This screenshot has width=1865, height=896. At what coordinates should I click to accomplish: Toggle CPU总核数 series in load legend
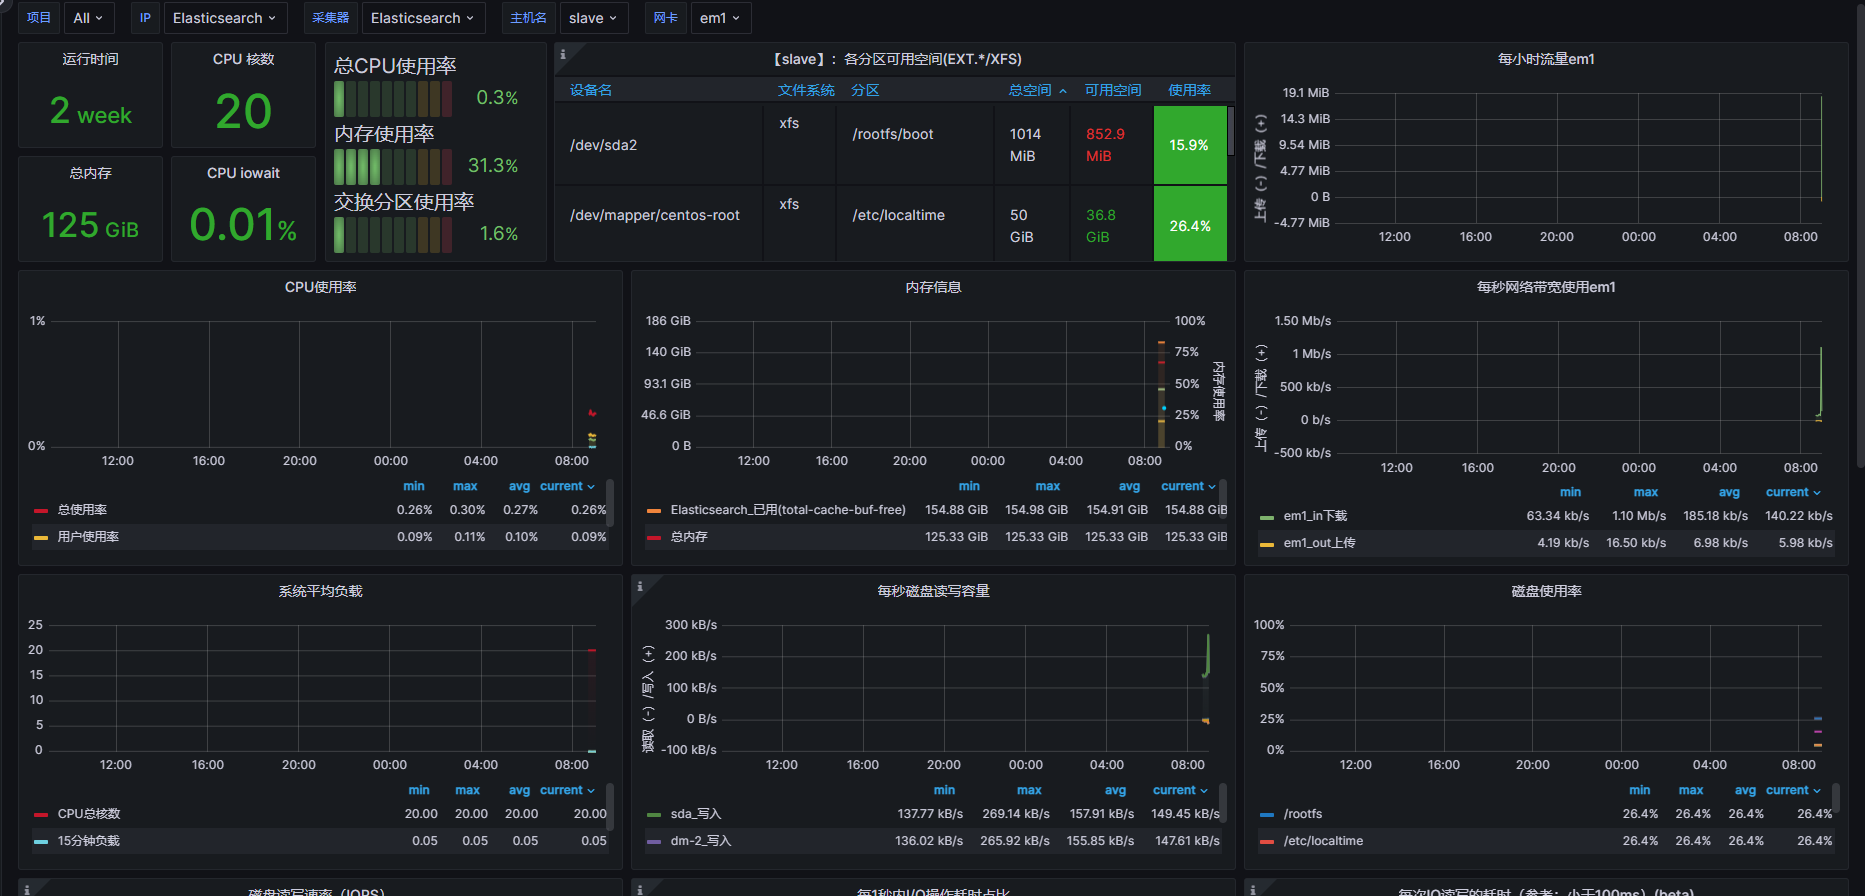click(x=89, y=814)
